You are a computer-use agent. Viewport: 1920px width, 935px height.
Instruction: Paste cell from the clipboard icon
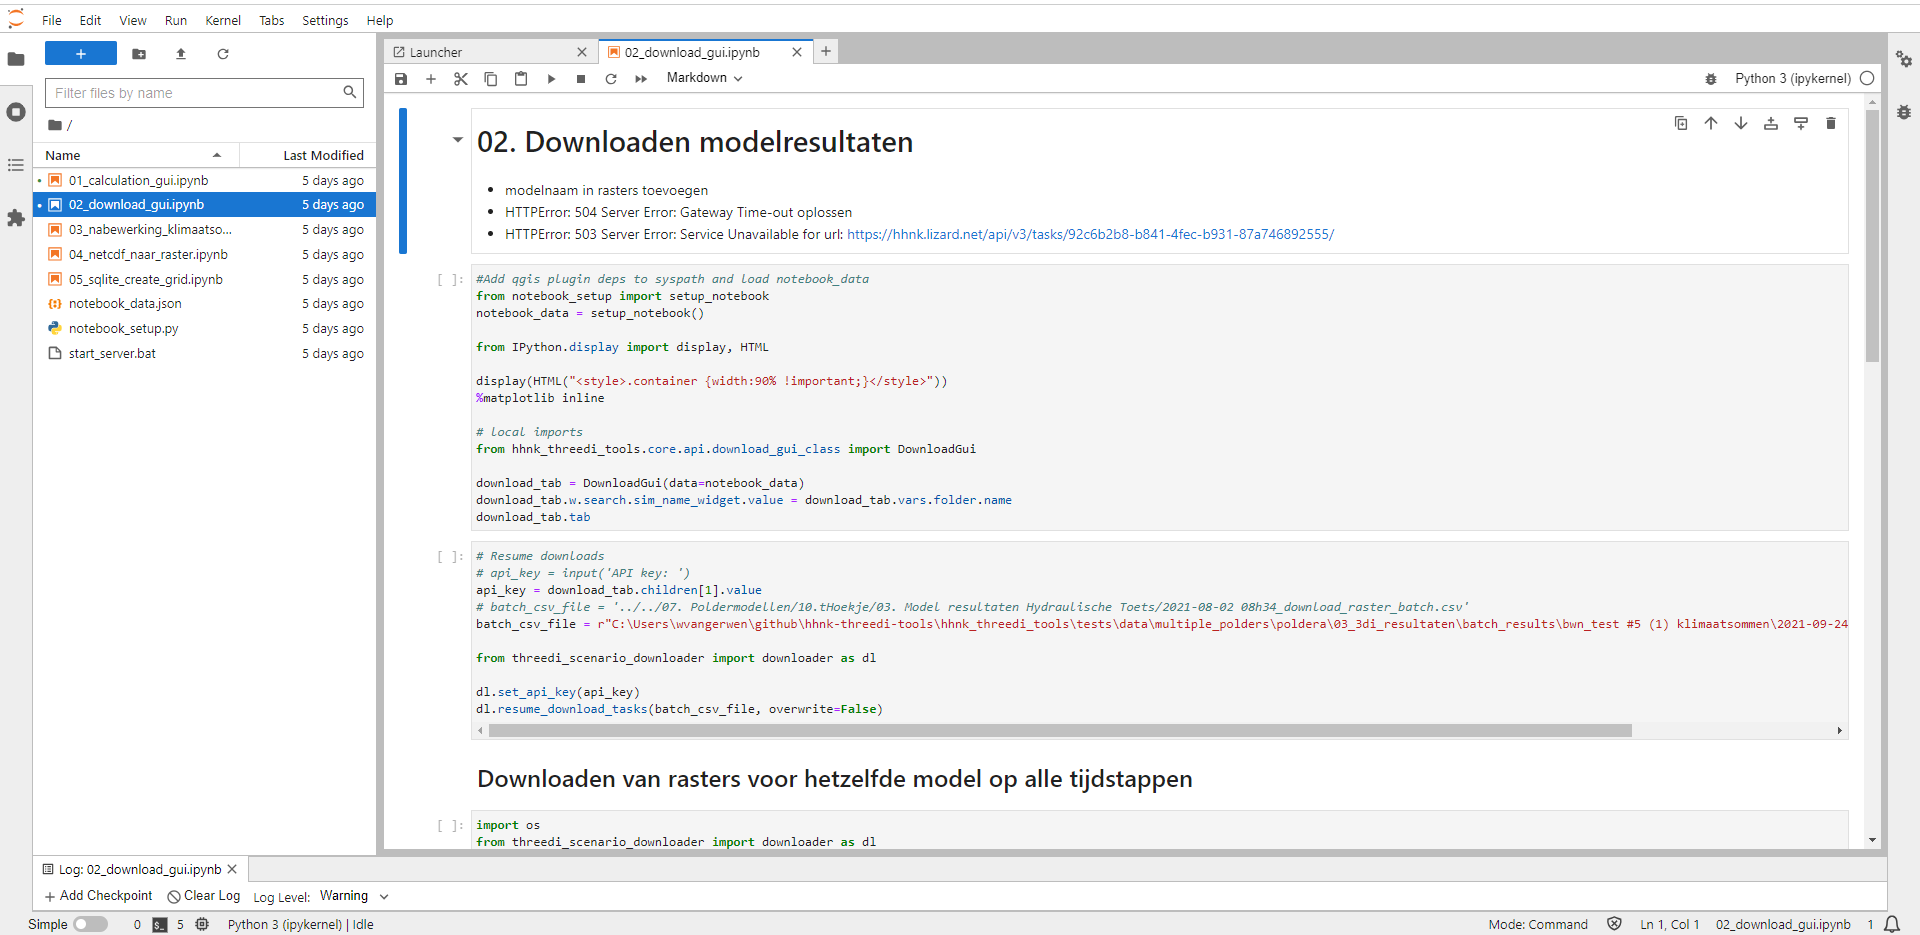coord(521,79)
